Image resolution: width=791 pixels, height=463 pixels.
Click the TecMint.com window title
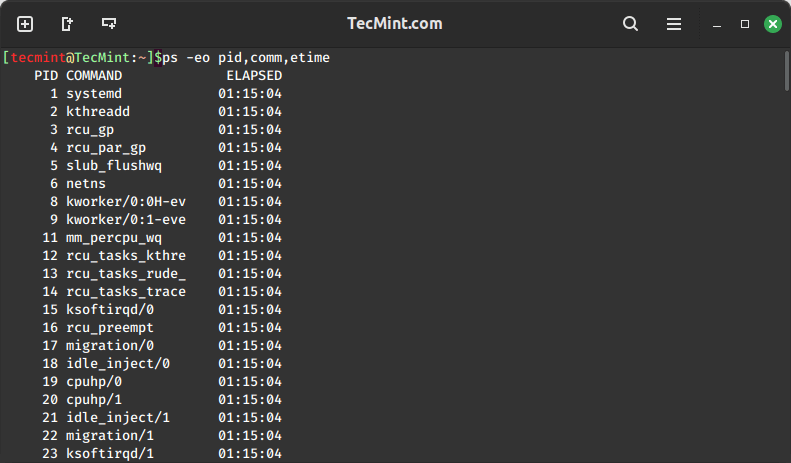click(x=394, y=24)
